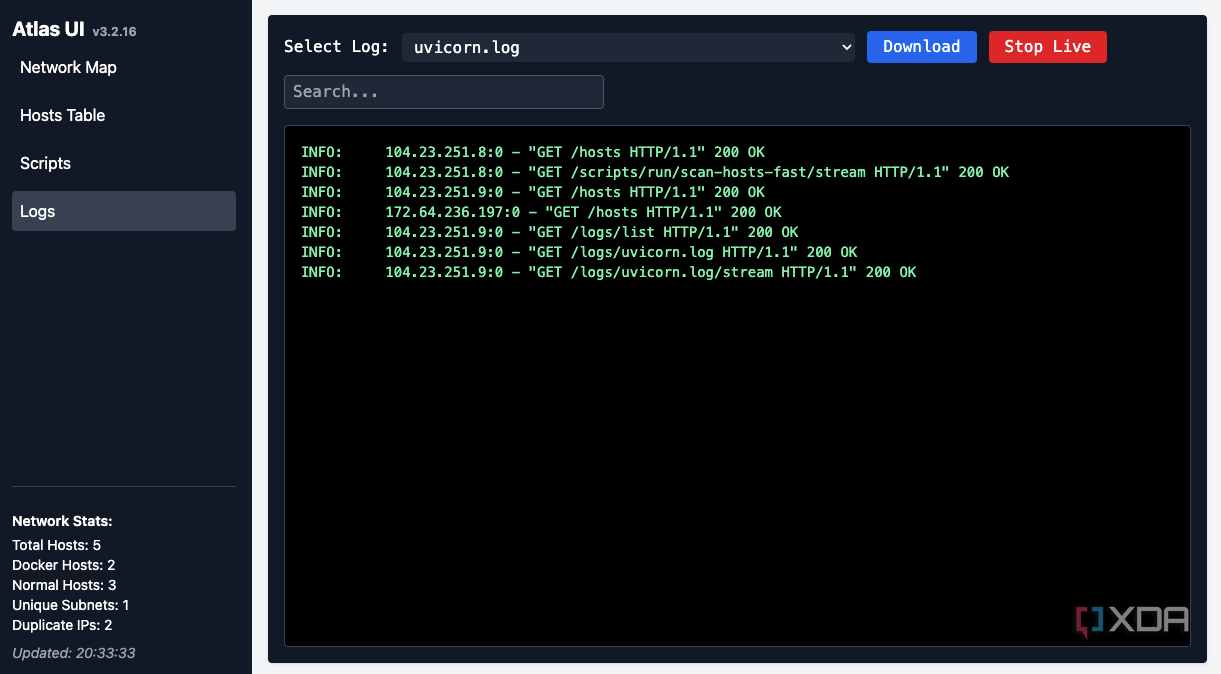Image resolution: width=1221 pixels, height=674 pixels.
Task: Focus the Search log input field
Action: coord(444,92)
